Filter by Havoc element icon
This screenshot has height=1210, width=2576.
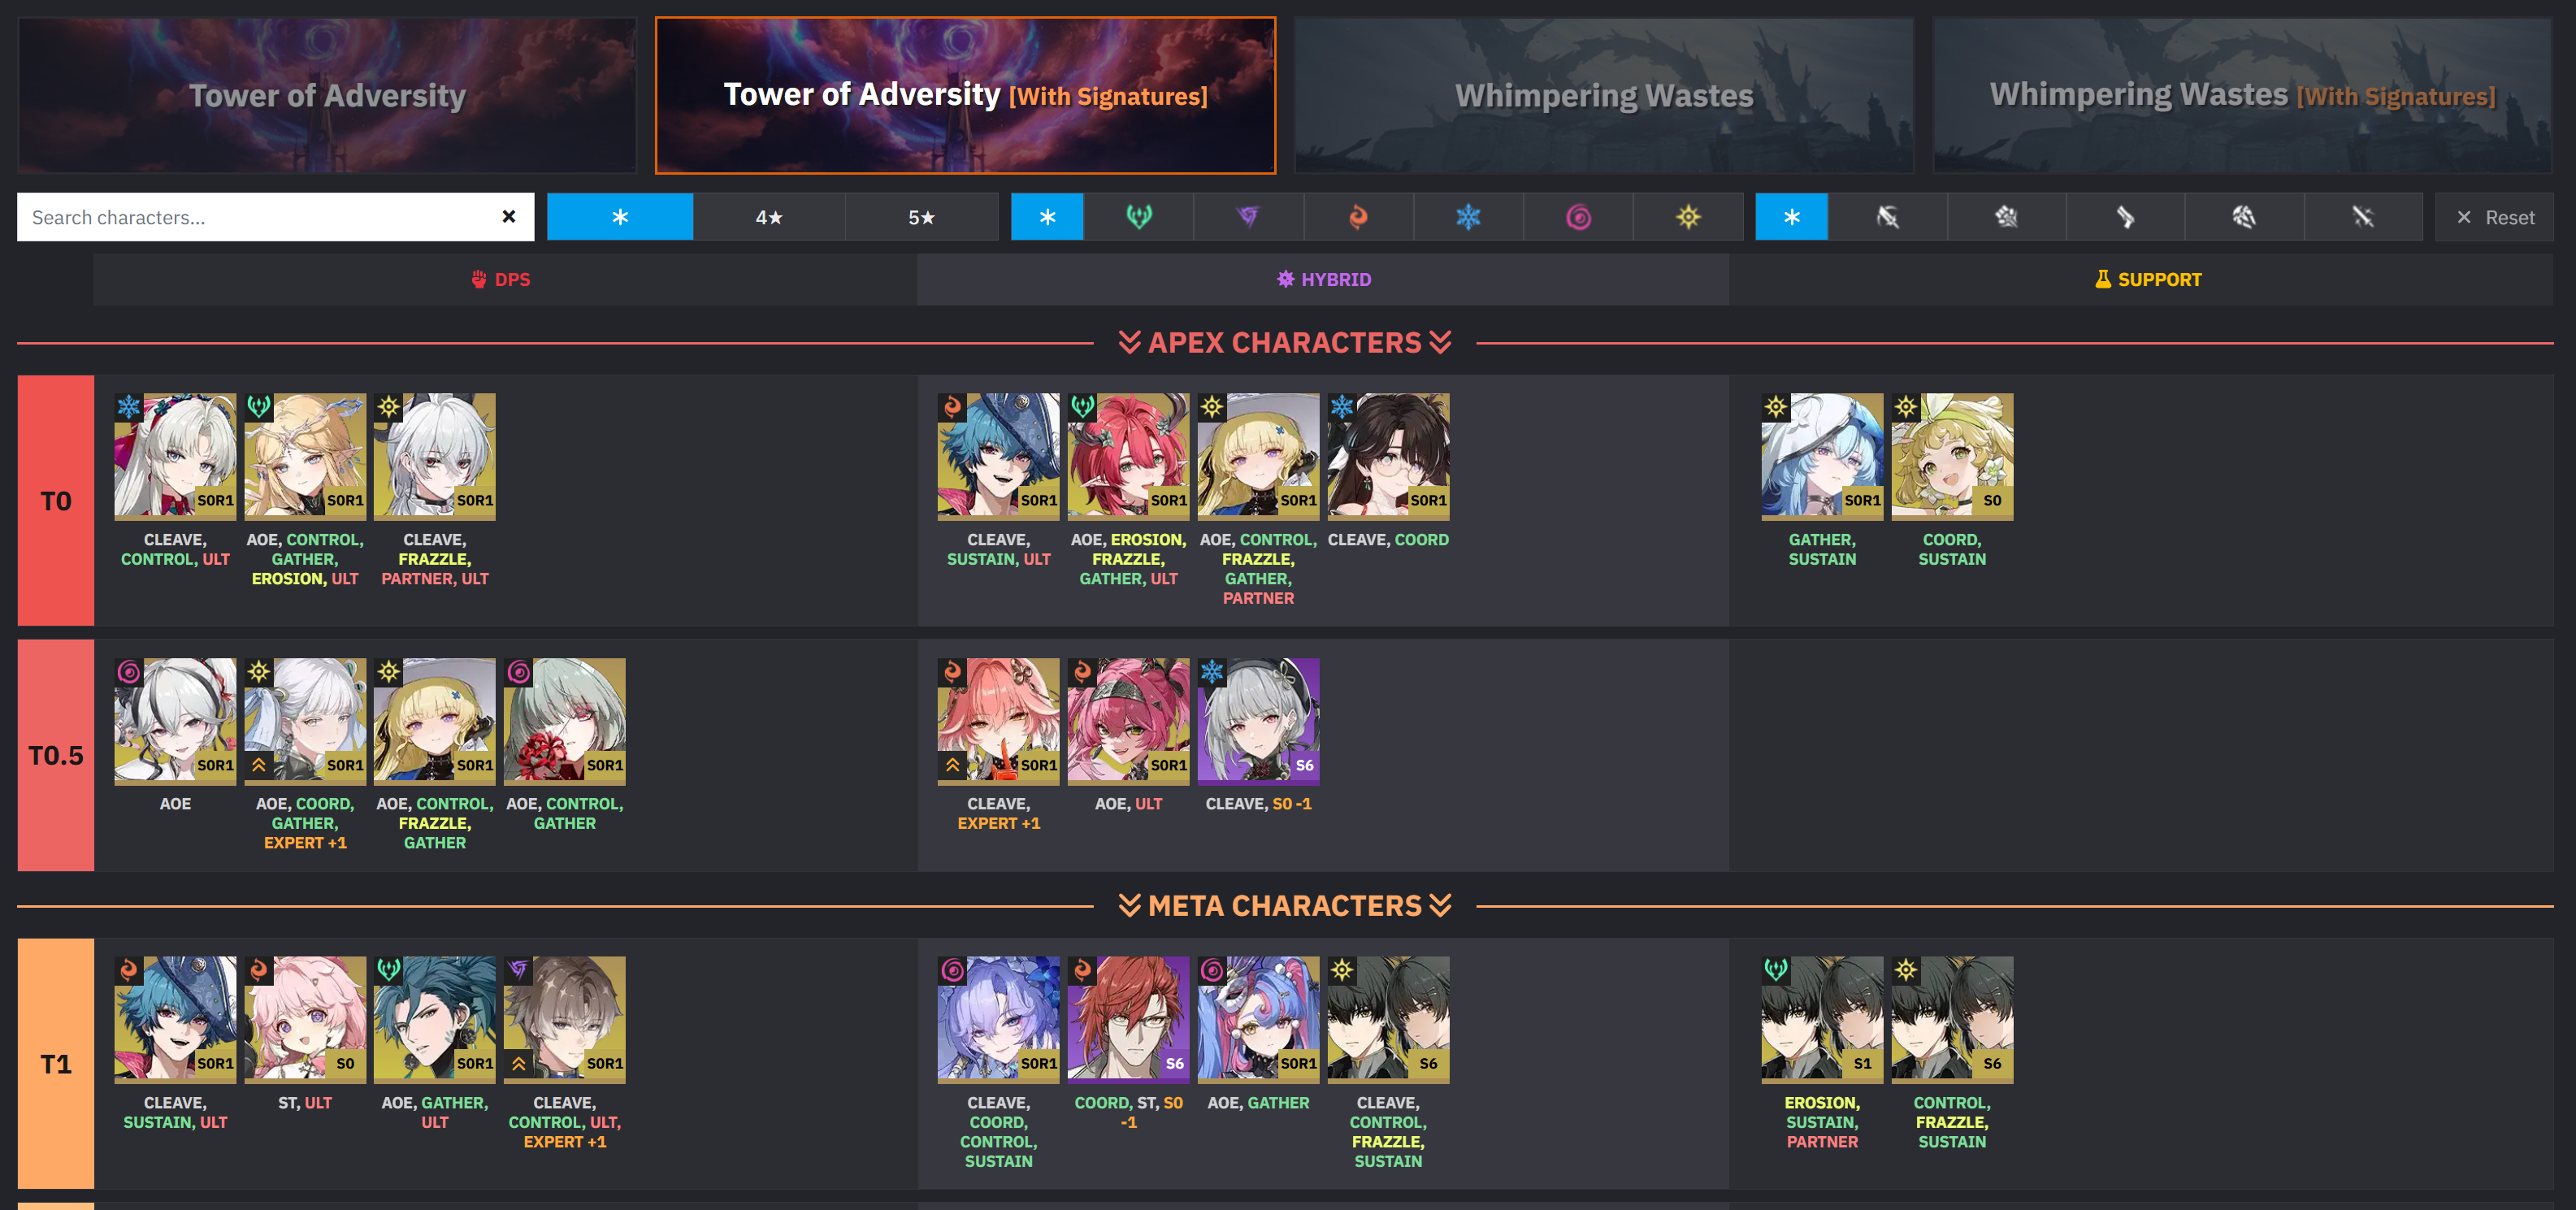point(1578,217)
